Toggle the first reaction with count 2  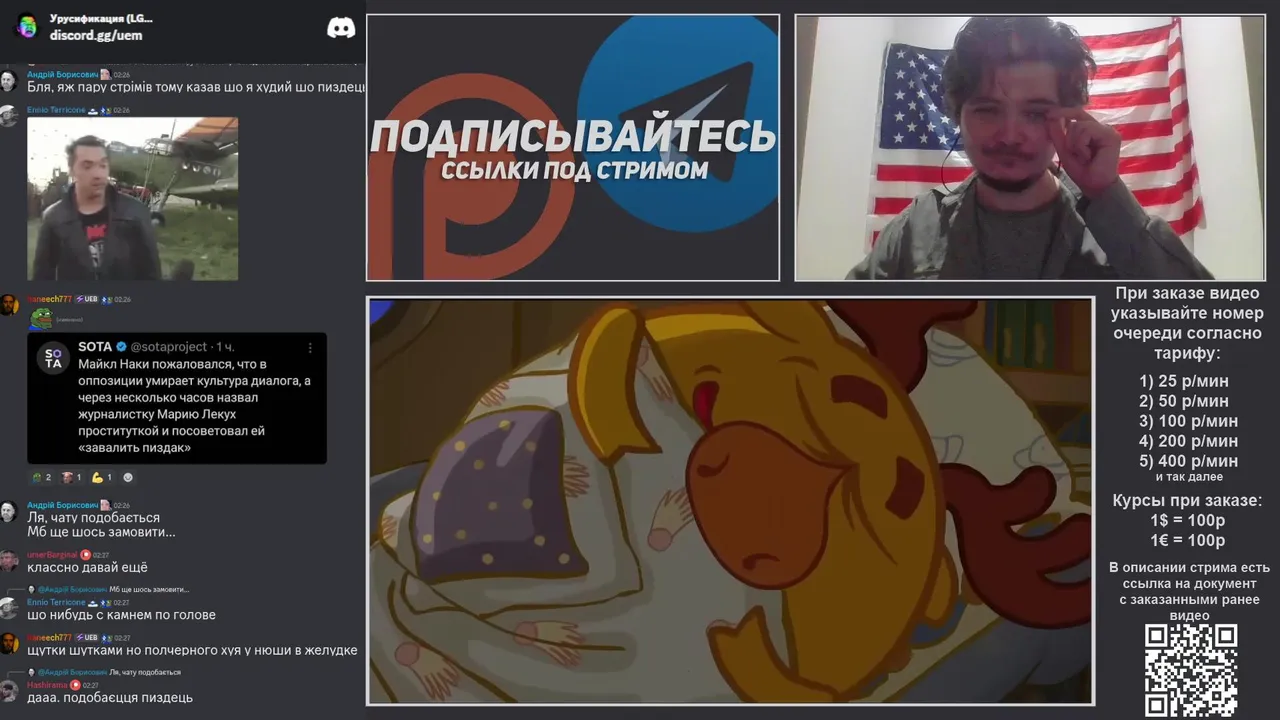pyautogui.click(x=41, y=477)
